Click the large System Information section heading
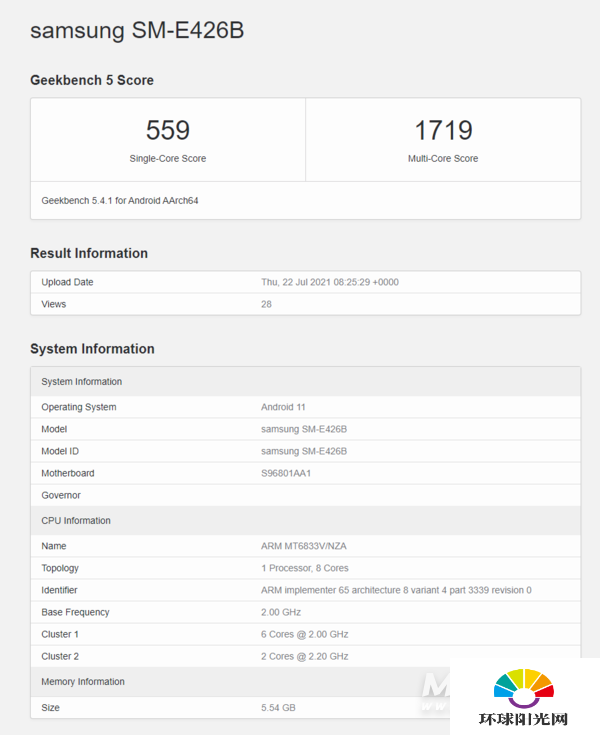Image resolution: width=600 pixels, height=735 pixels. [92, 349]
